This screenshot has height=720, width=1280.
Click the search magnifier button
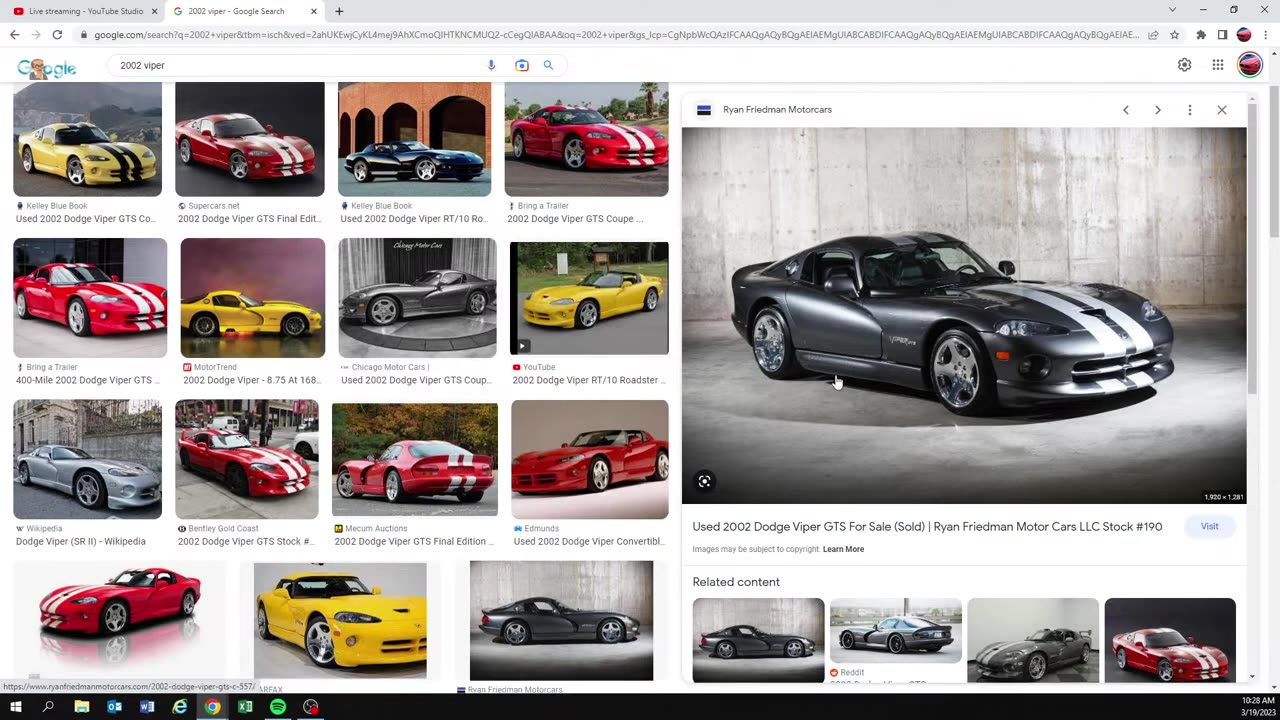pos(548,65)
